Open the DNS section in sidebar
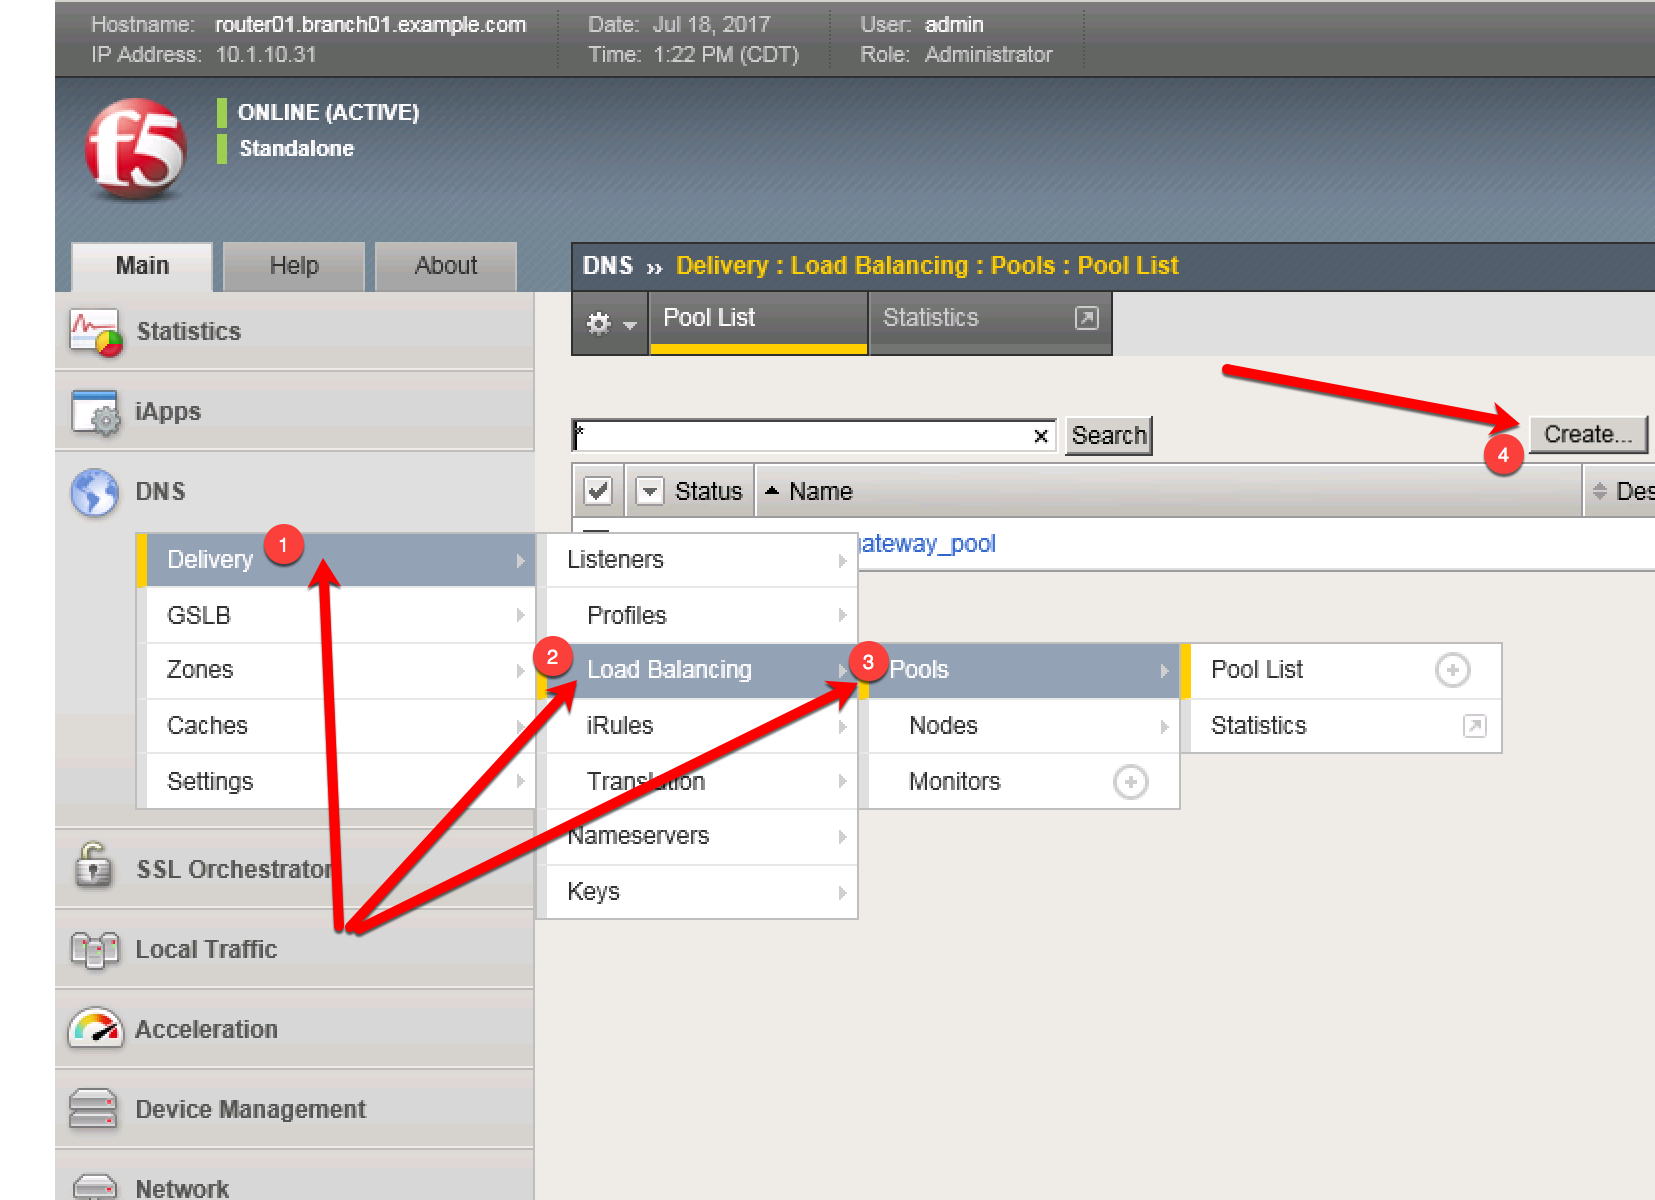 [294, 492]
